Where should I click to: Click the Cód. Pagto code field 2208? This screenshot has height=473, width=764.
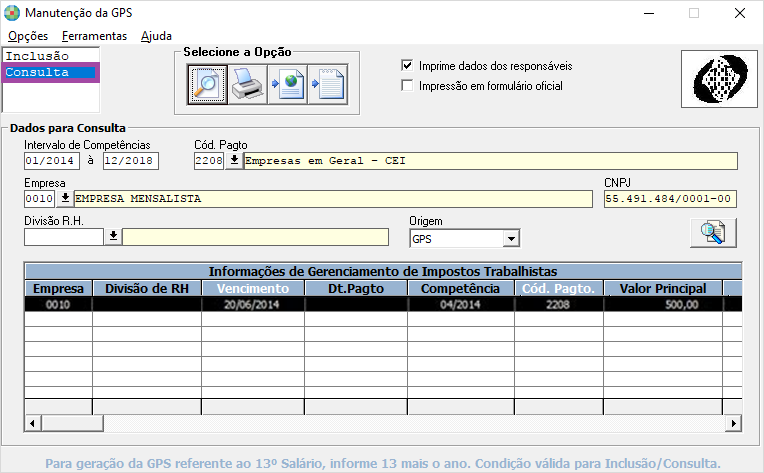[209, 161]
